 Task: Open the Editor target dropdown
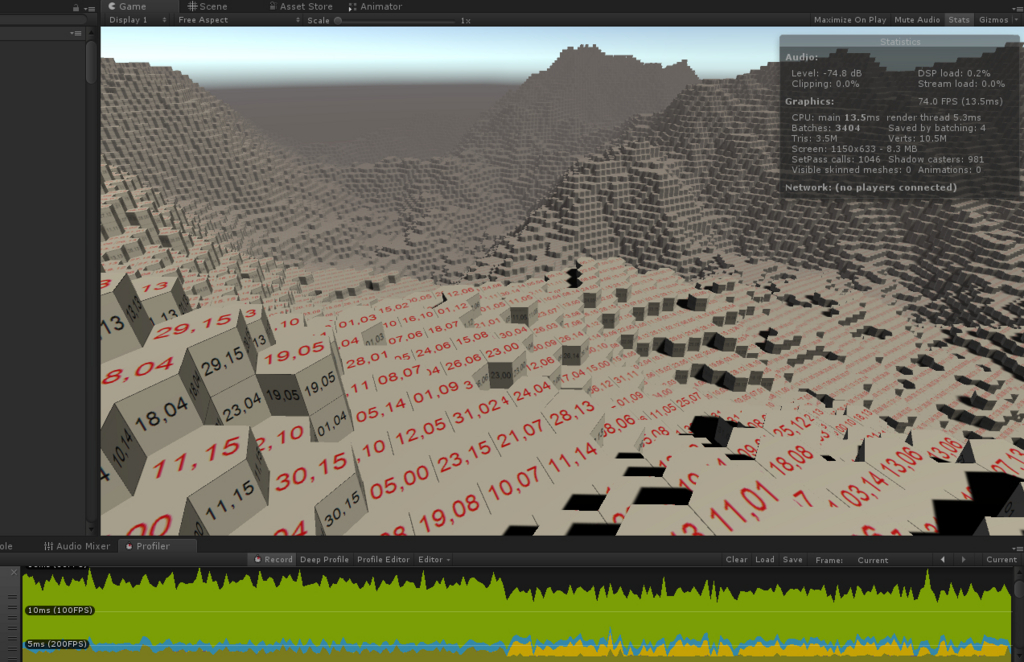pos(434,560)
